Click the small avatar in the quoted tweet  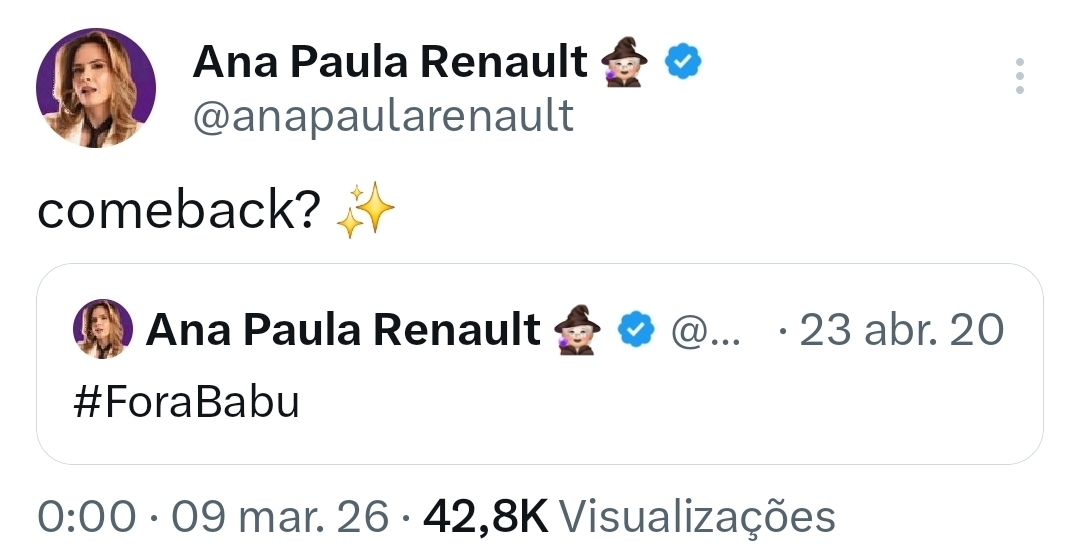pyautogui.click(x=103, y=329)
